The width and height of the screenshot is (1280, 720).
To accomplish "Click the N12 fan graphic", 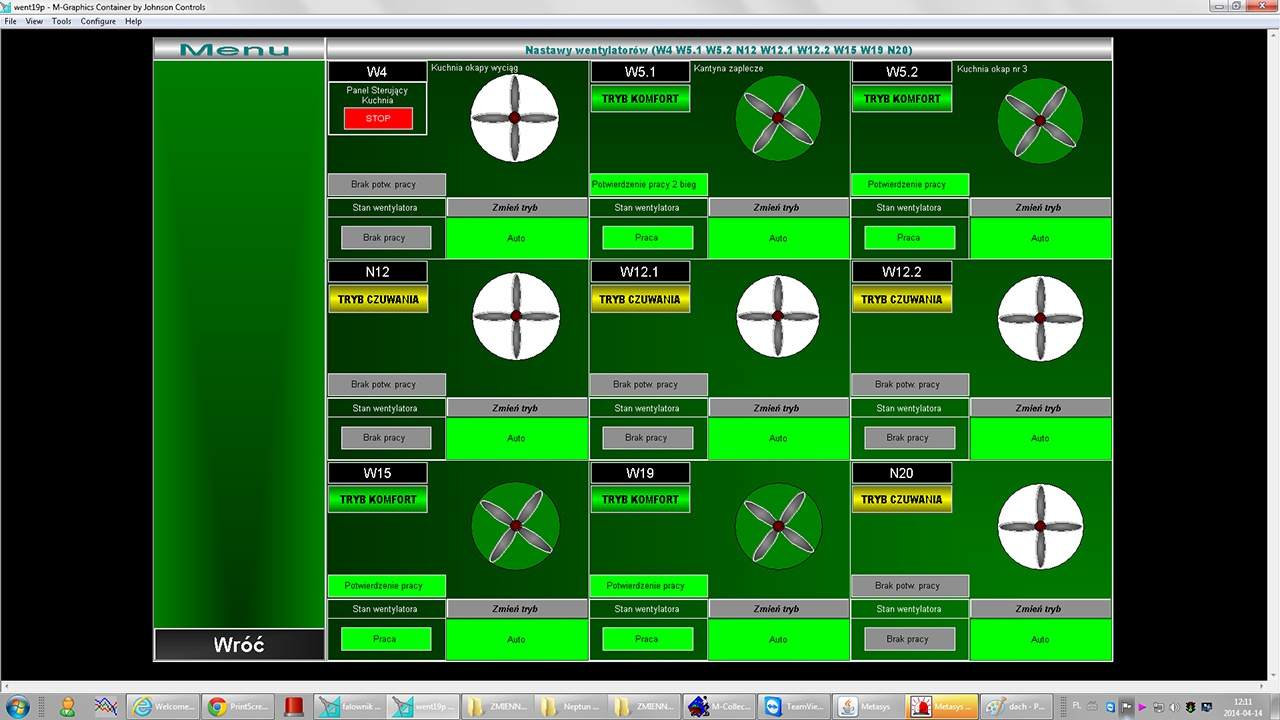I will coord(516,317).
